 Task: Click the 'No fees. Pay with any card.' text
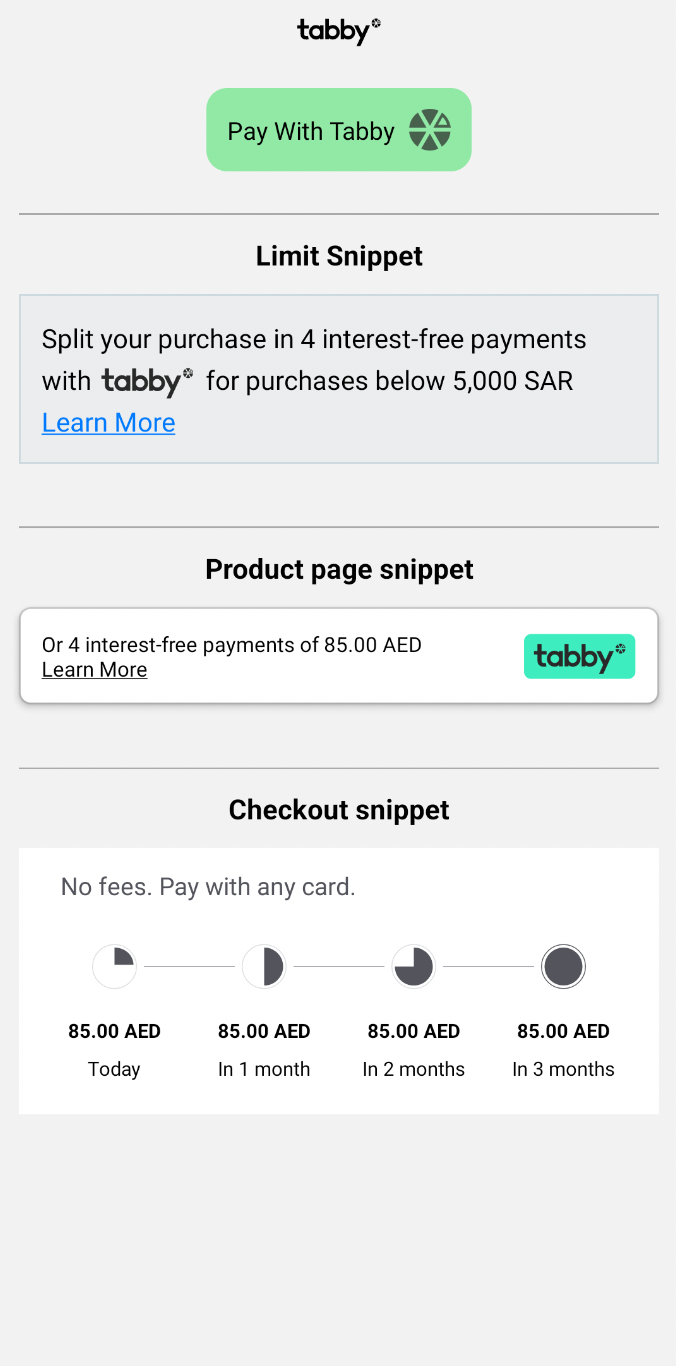tap(208, 887)
